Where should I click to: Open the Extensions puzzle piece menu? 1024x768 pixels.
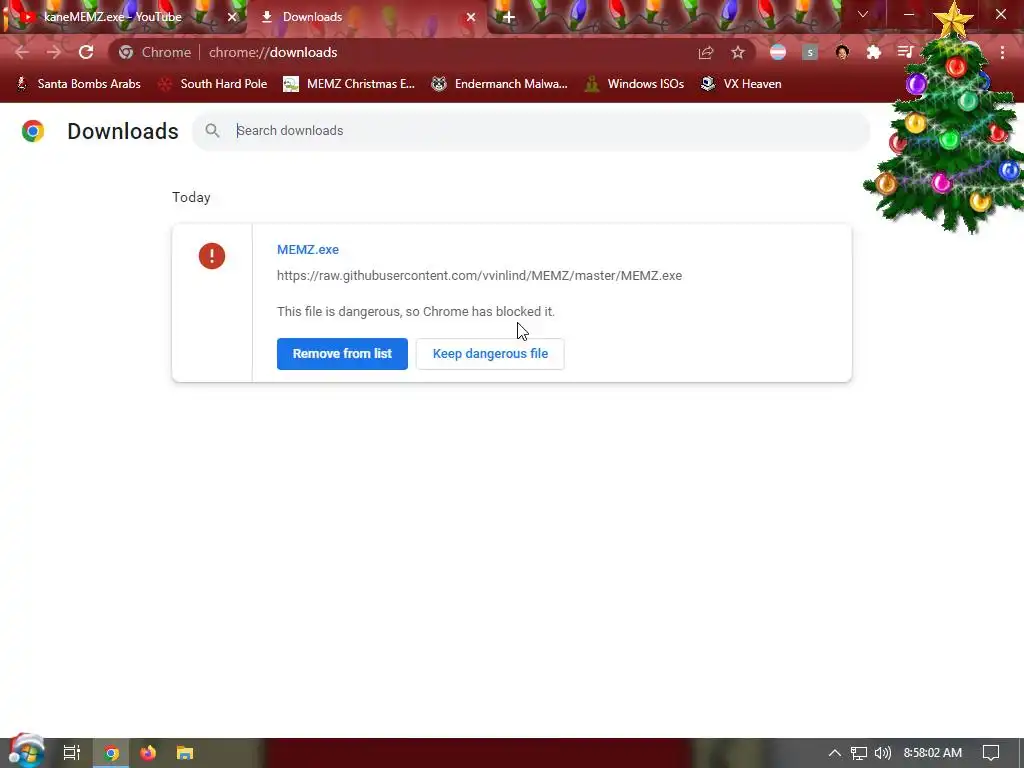point(874,52)
